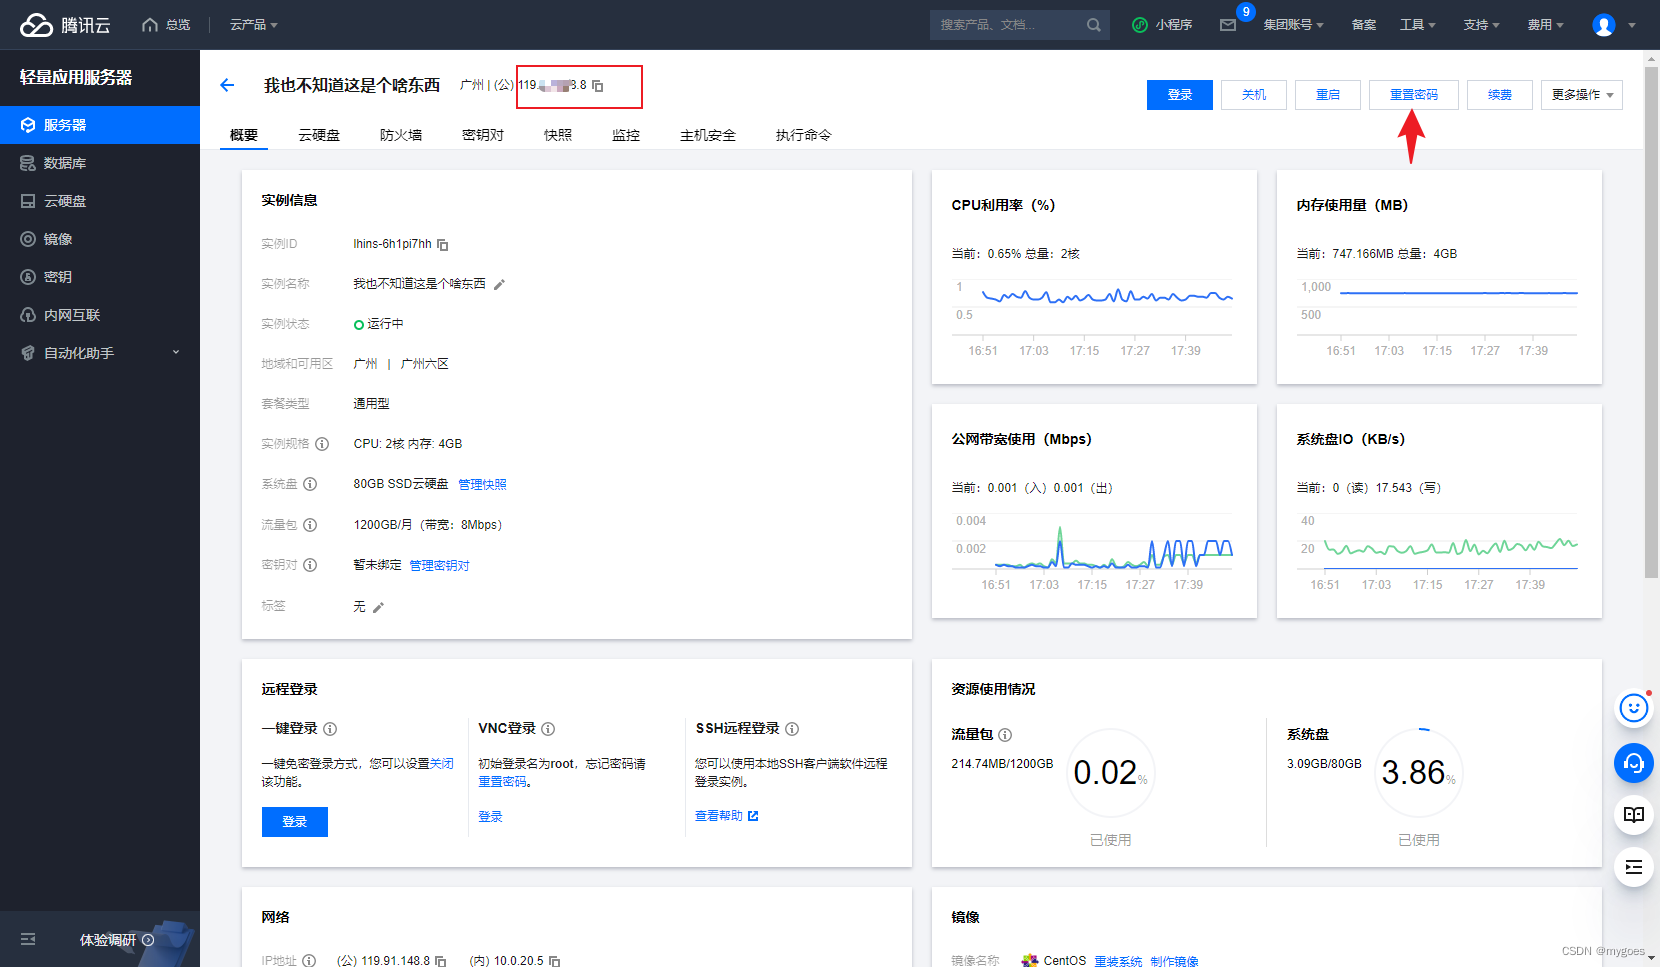Viewport: 1660px width, 967px height.
Task: Select 数据库 in the sidebar
Action: point(100,163)
